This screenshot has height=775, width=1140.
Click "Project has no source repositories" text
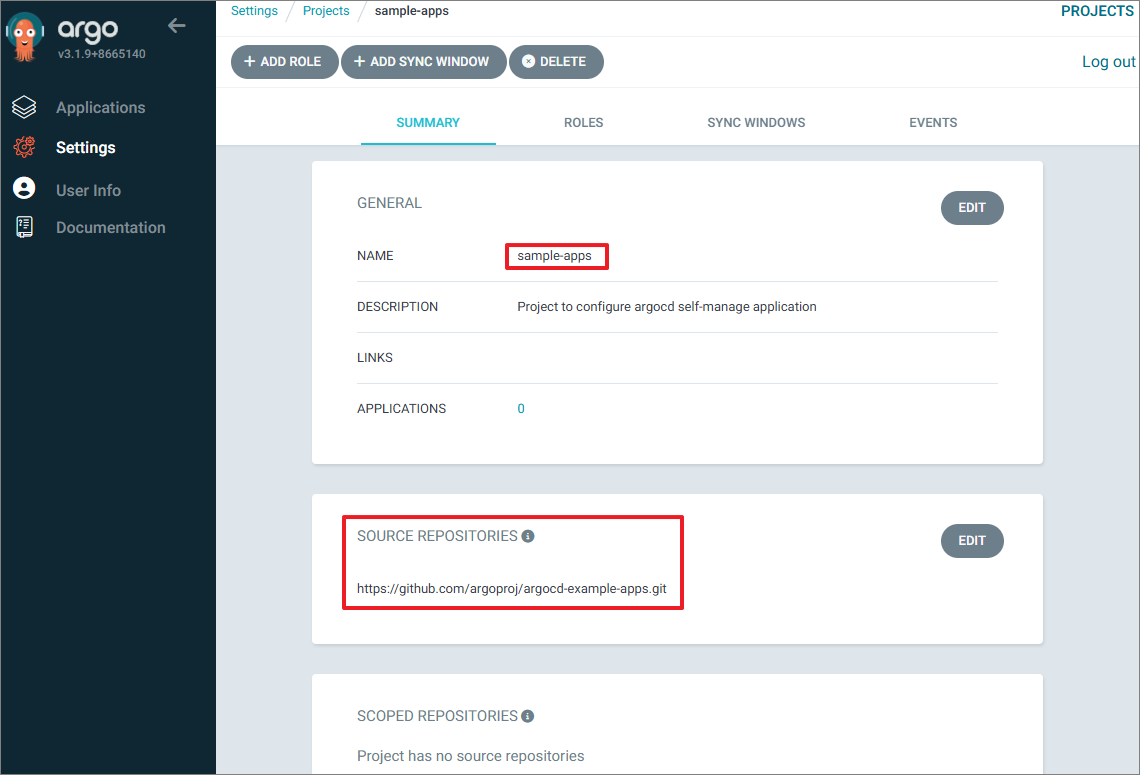coord(470,756)
